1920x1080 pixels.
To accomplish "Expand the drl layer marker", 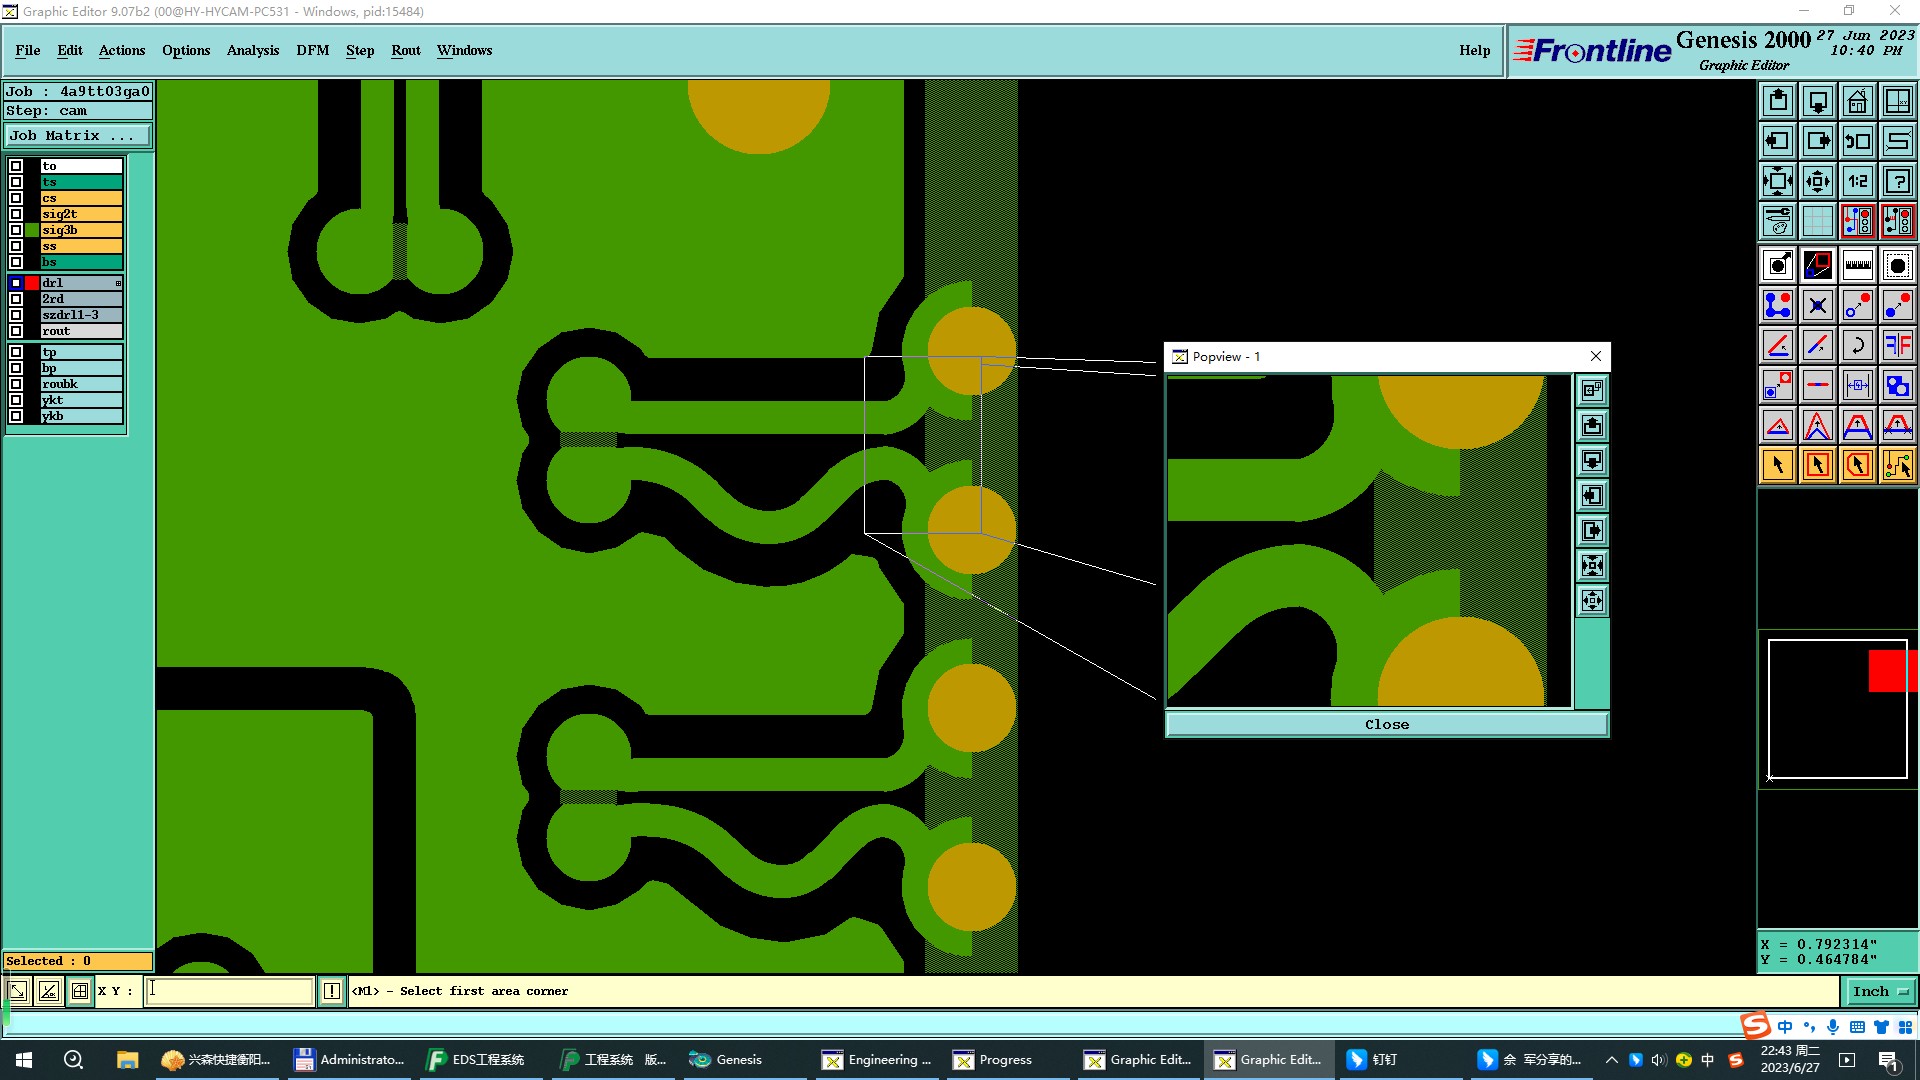I will 118,283.
